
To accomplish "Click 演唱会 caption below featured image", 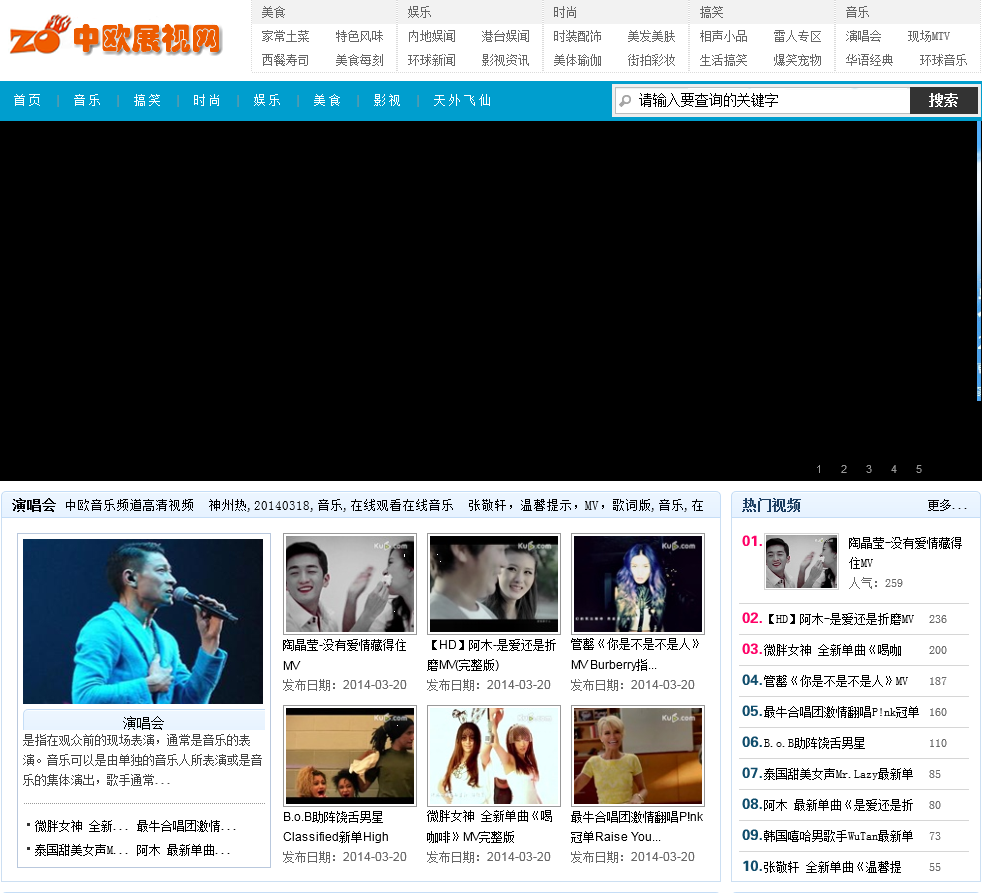I will pos(143,723).
